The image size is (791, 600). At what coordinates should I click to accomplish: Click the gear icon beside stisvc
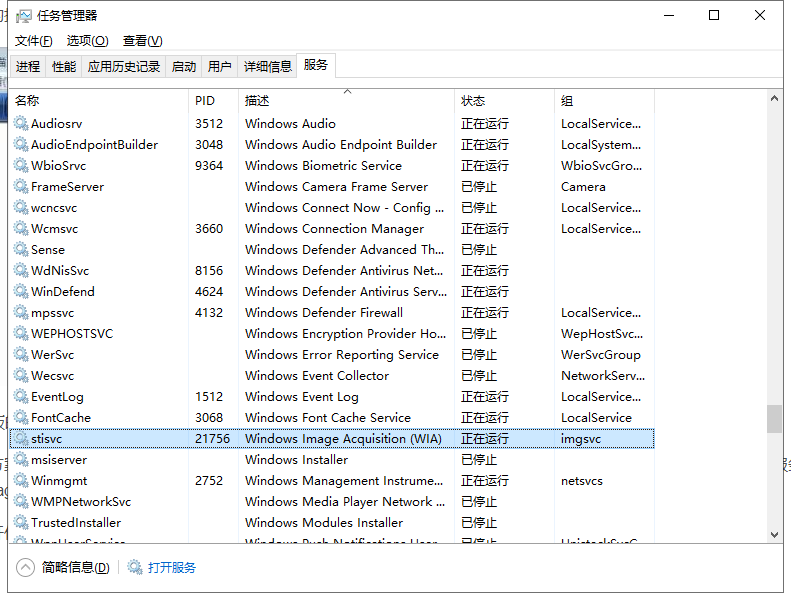(x=21, y=438)
